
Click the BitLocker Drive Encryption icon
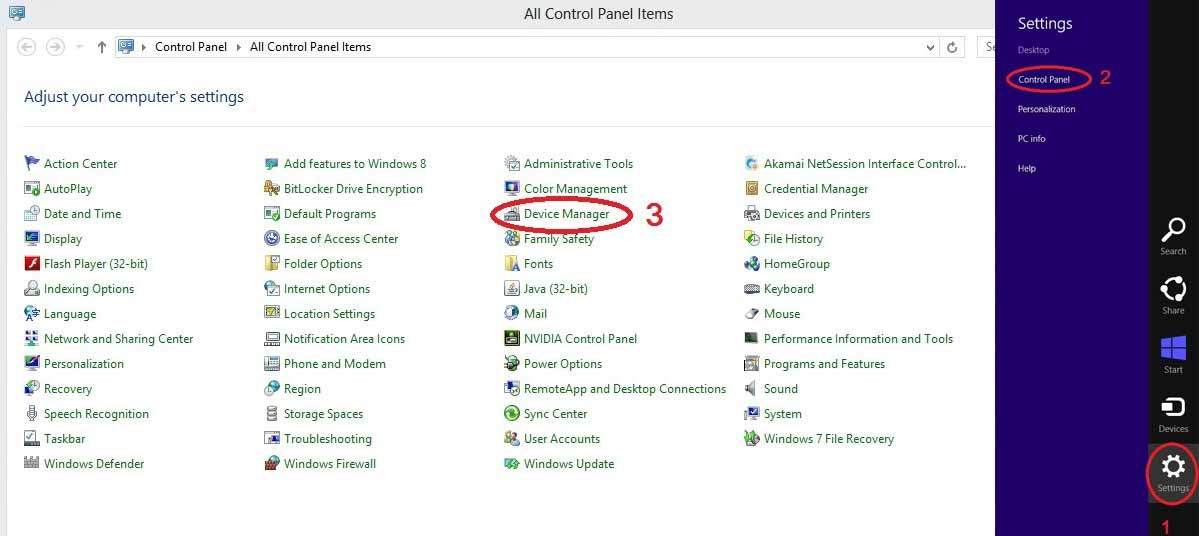coord(271,188)
